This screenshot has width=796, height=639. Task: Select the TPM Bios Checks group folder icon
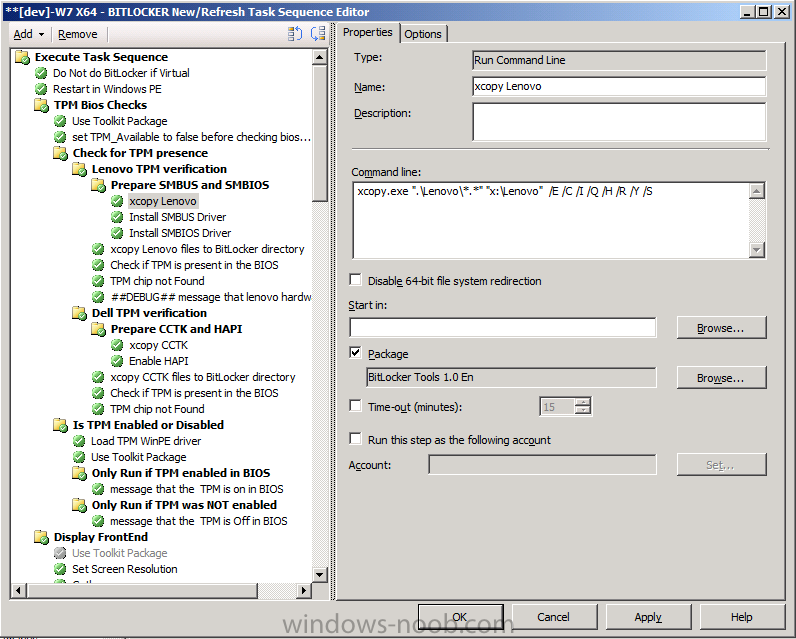pyautogui.click(x=42, y=105)
